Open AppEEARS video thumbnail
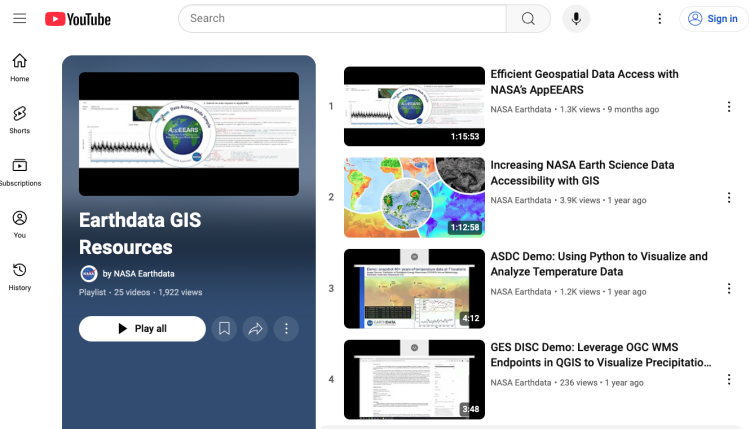 pyautogui.click(x=414, y=106)
